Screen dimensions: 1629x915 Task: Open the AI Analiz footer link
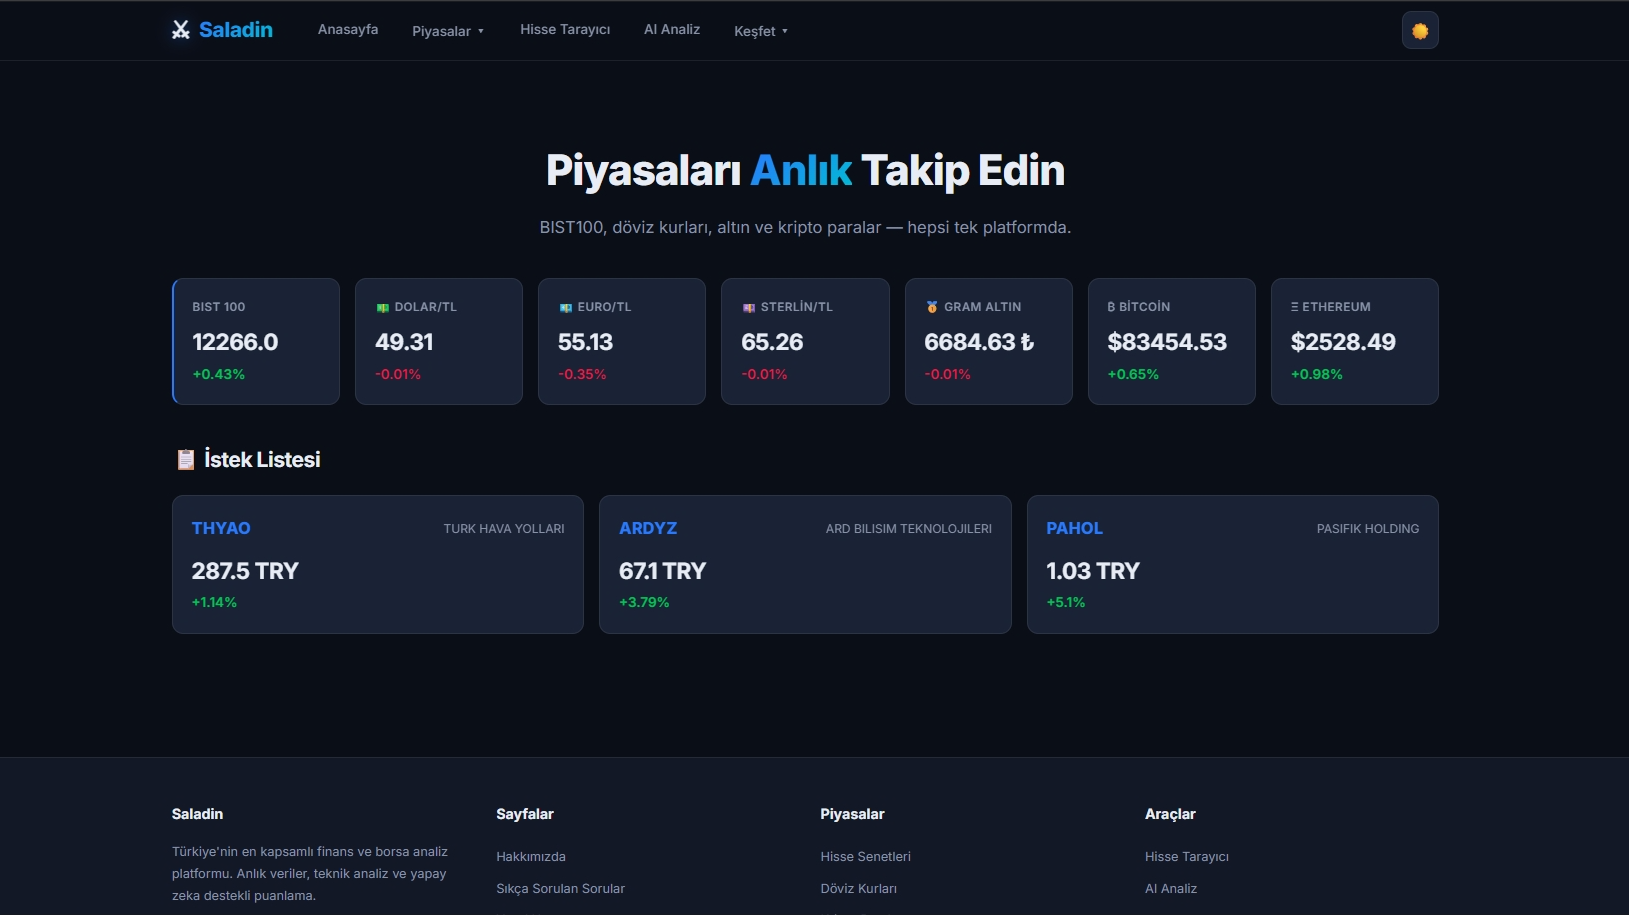1171,888
